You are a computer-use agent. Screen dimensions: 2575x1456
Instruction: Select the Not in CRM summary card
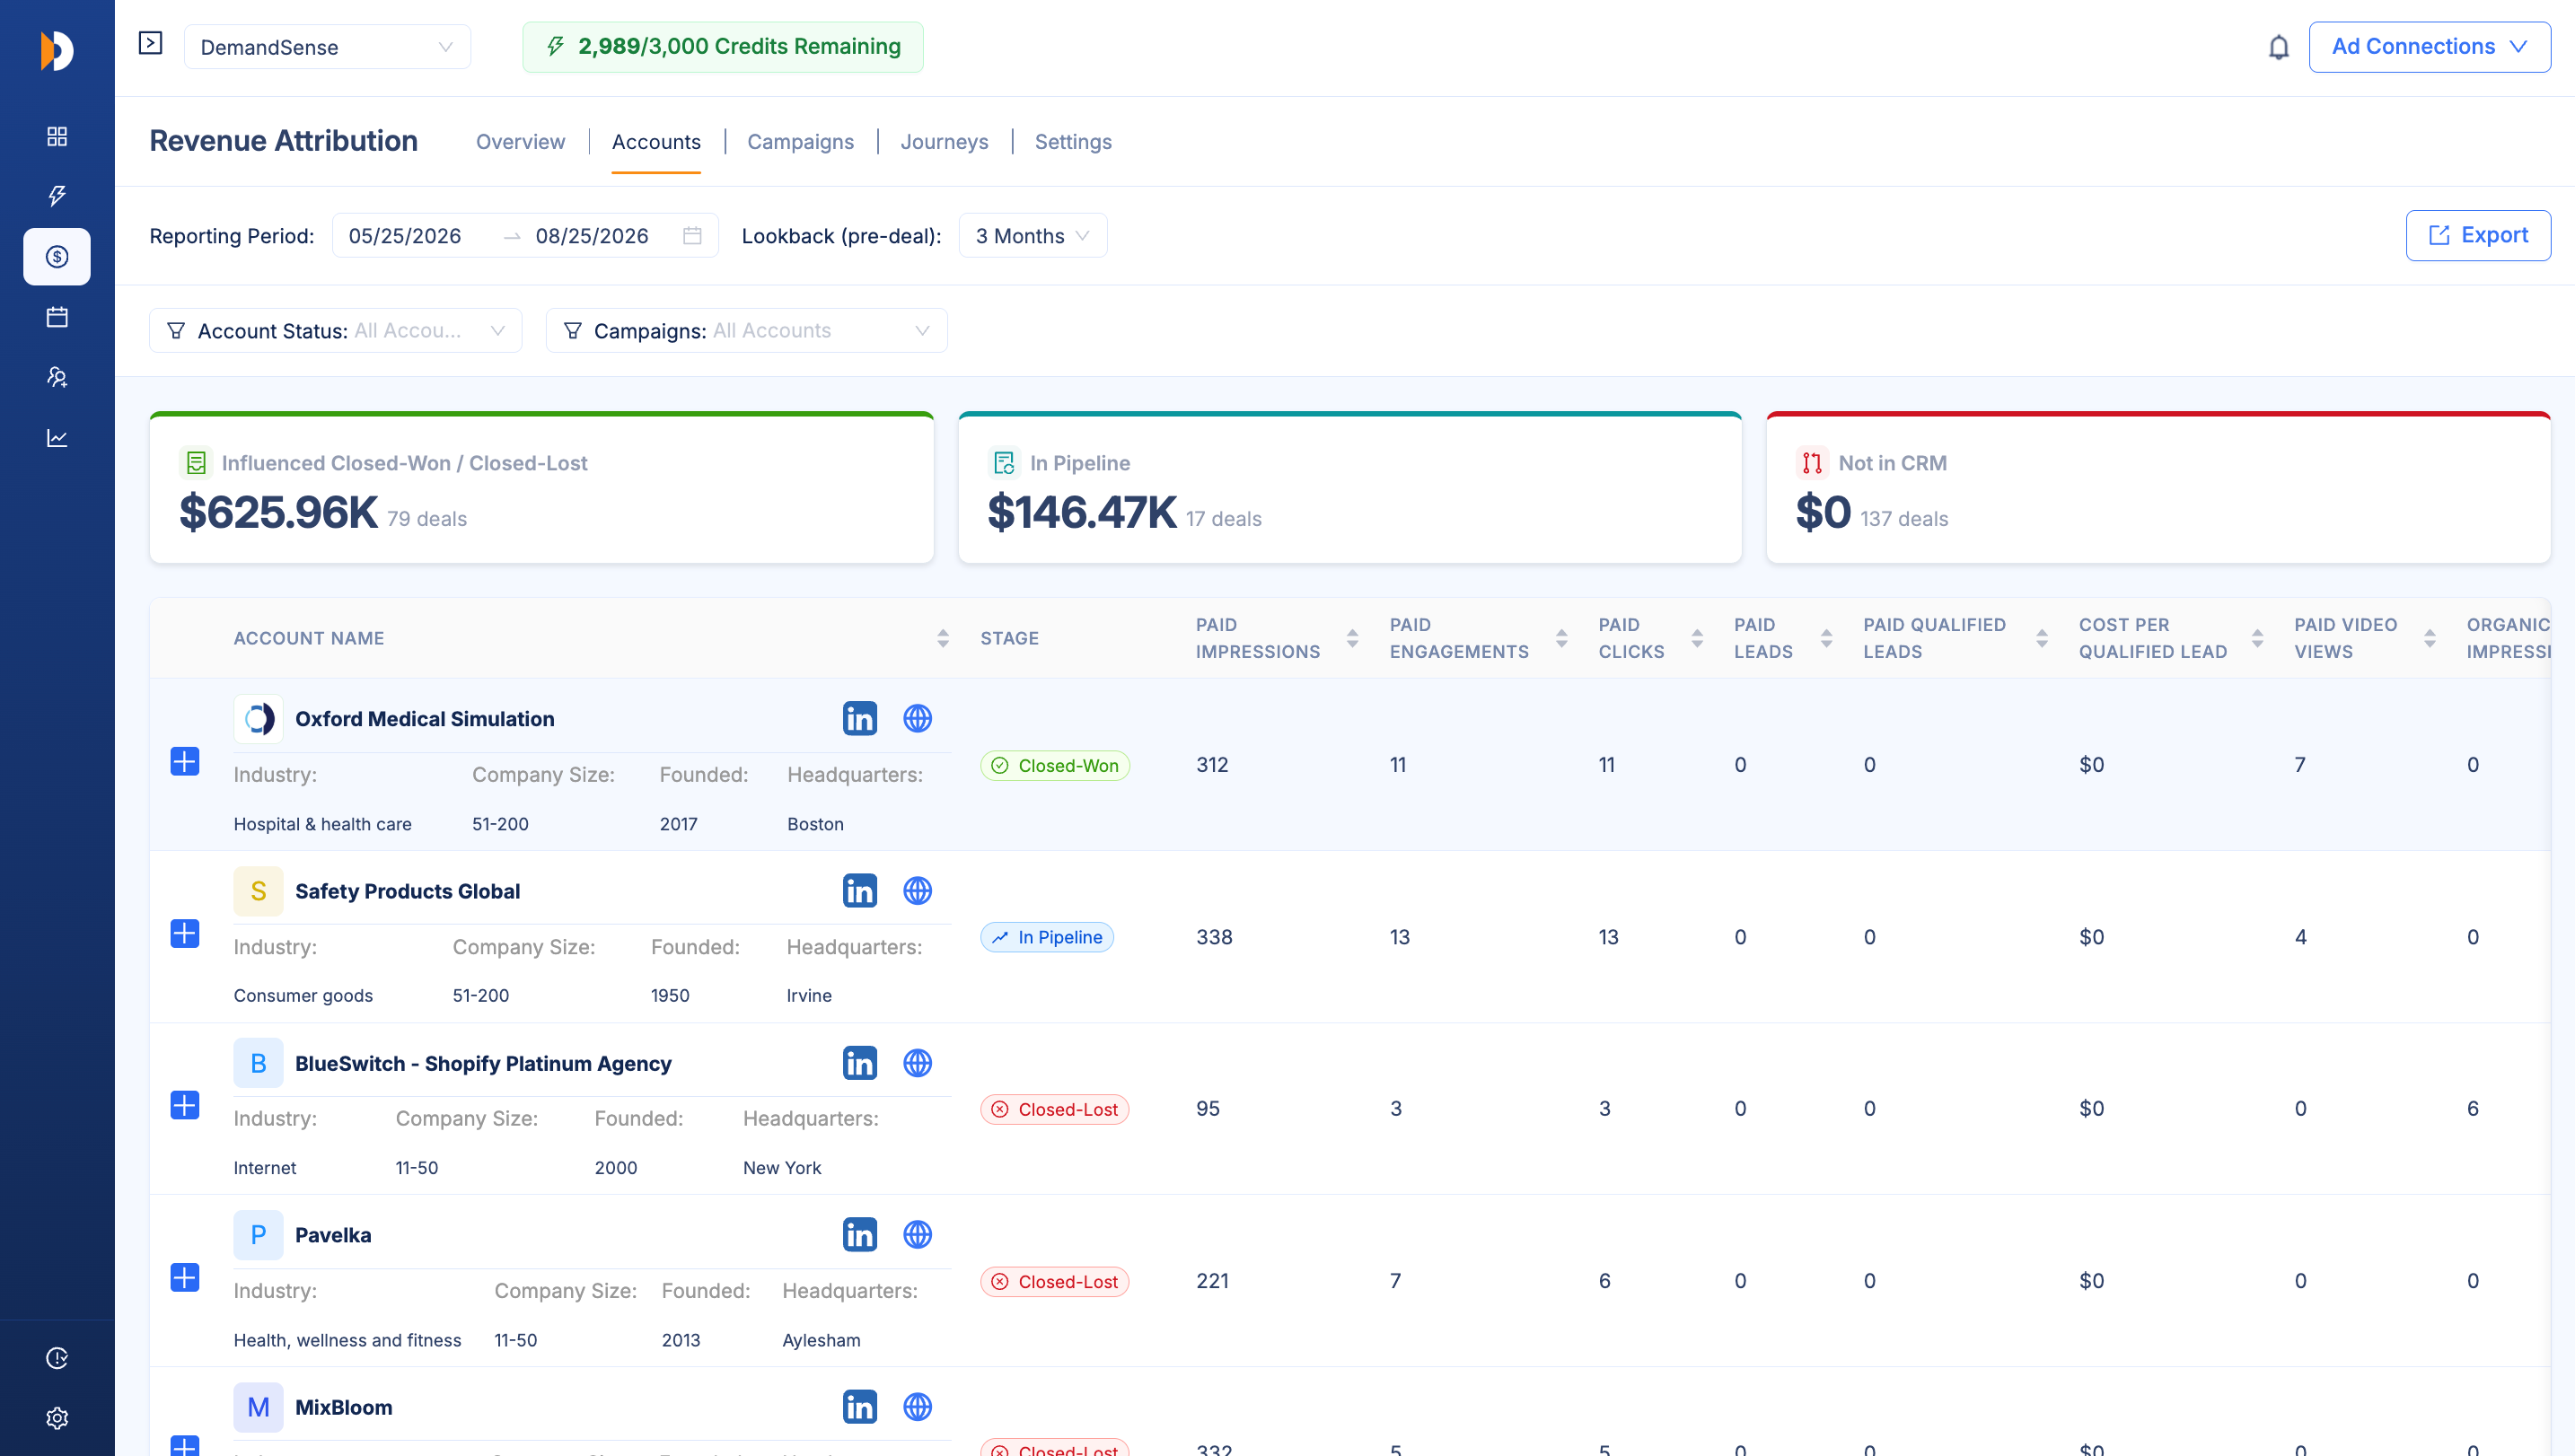tap(2158, 488)
